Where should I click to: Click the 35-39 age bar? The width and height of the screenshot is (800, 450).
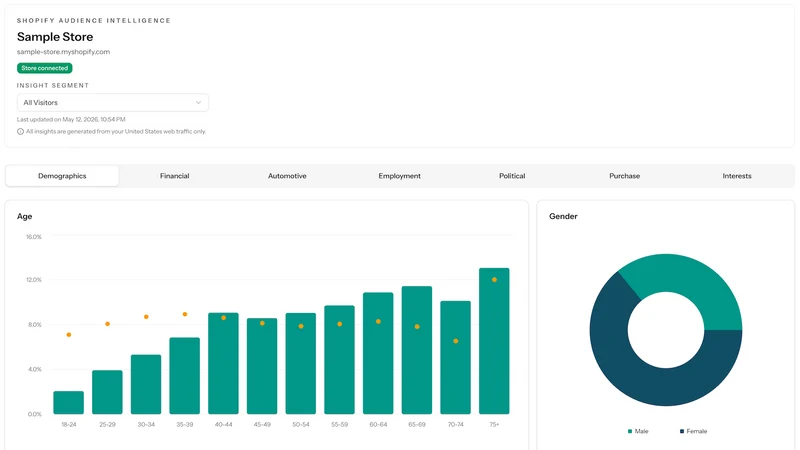185,376
